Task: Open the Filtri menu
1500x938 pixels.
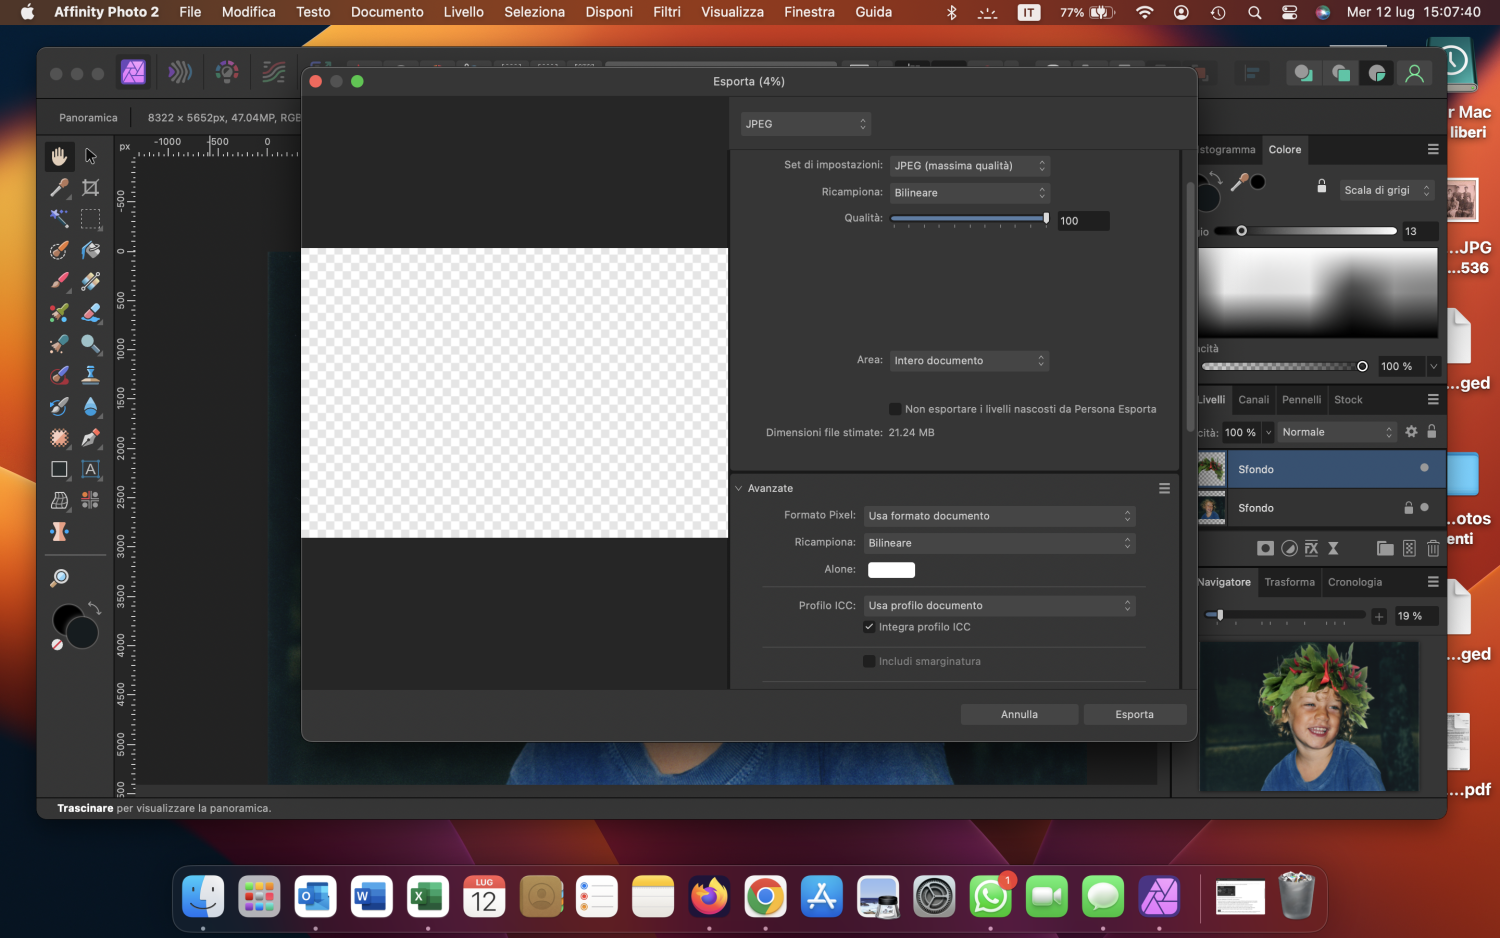Action: point(666,12)
